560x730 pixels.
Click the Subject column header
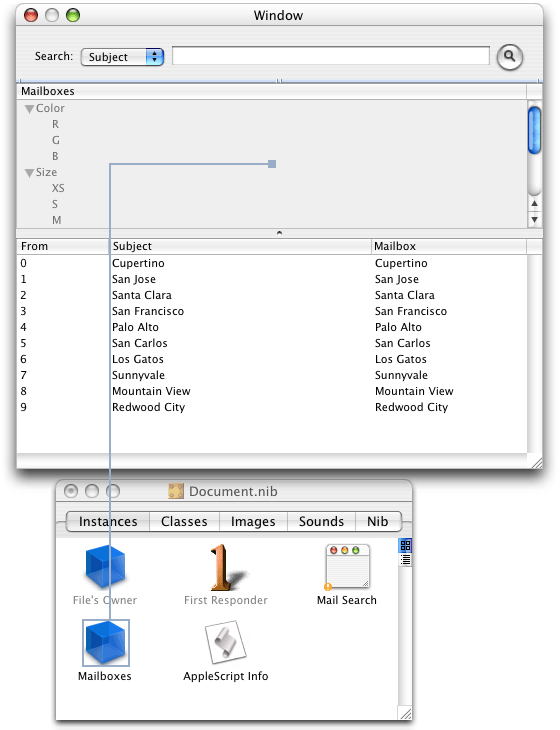[x=241, y=246]
